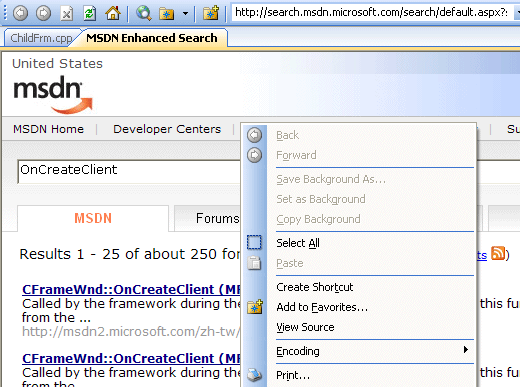Image resolution: width=520 pixels, height=387 pixels.
Task: Click the msdn2.microsoft.com/zh-tw URL text
Action: (x=131, y=332)
